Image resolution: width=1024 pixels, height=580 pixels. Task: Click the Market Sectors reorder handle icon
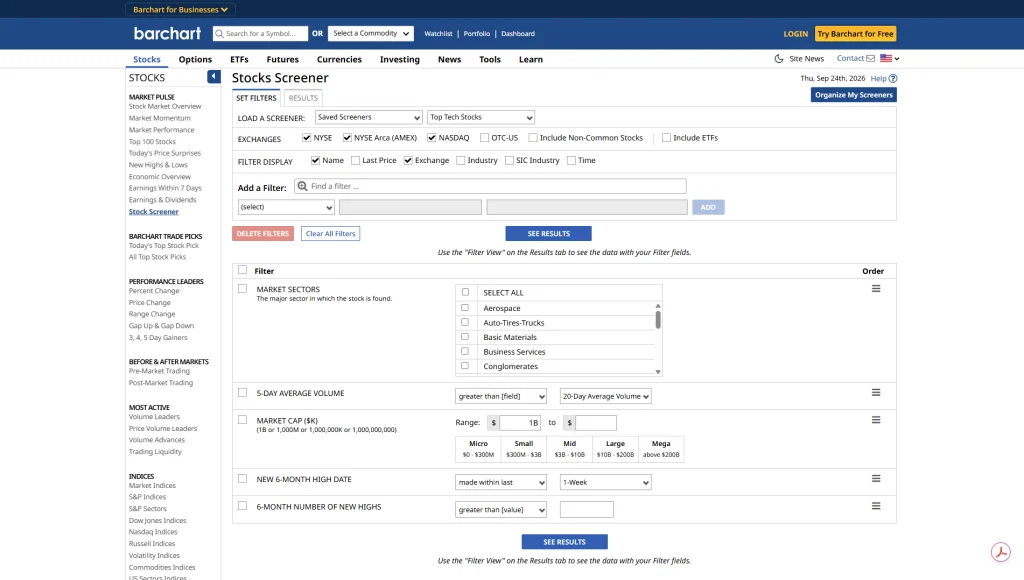point(876,289)
